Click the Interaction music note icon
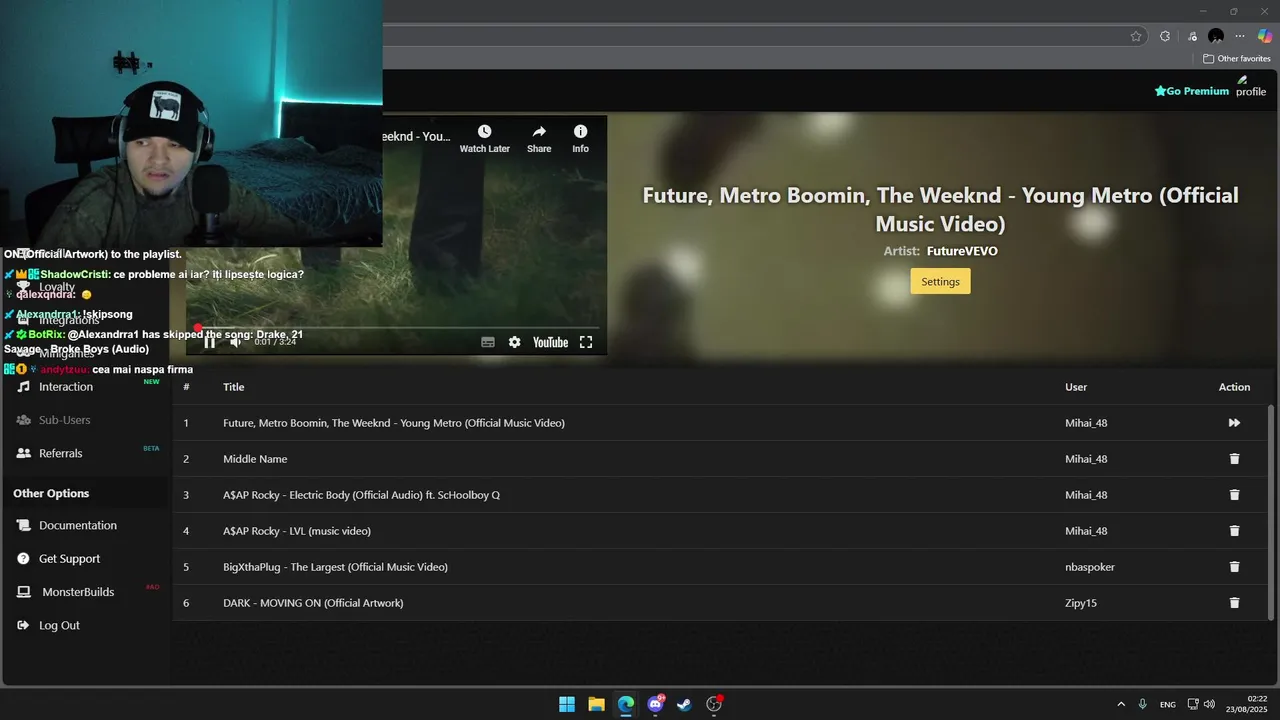The width and height of the screenshot is (1280, 720). coord(24,387)
